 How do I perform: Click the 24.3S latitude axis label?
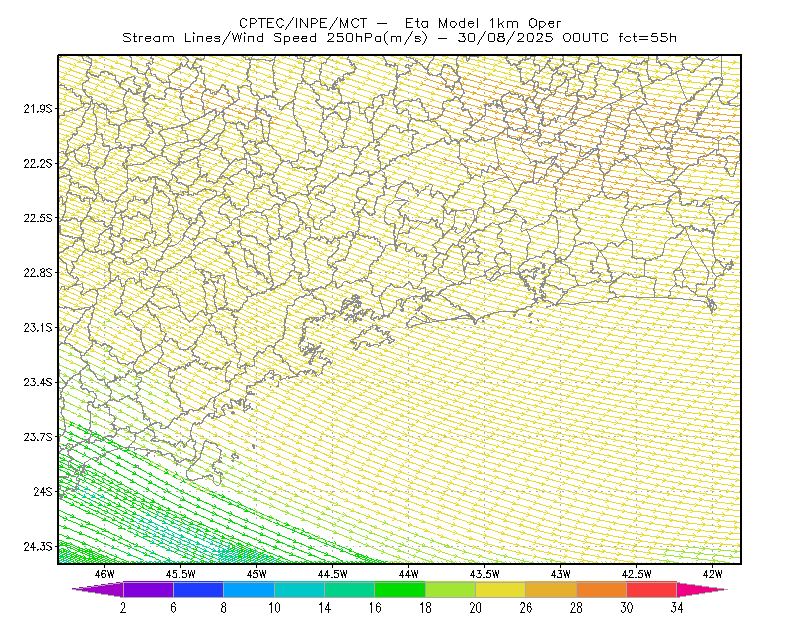(37, 547)
